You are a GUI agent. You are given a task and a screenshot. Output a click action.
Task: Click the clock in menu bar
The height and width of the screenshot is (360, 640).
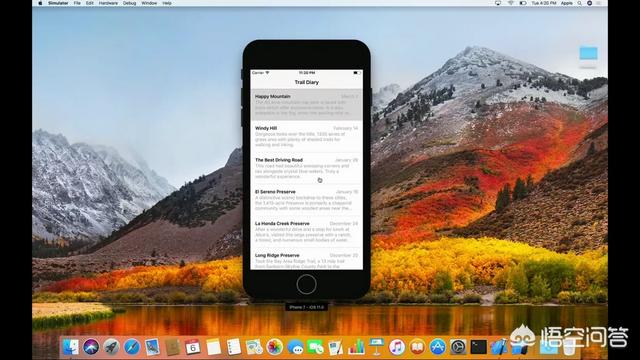[544, 3]
